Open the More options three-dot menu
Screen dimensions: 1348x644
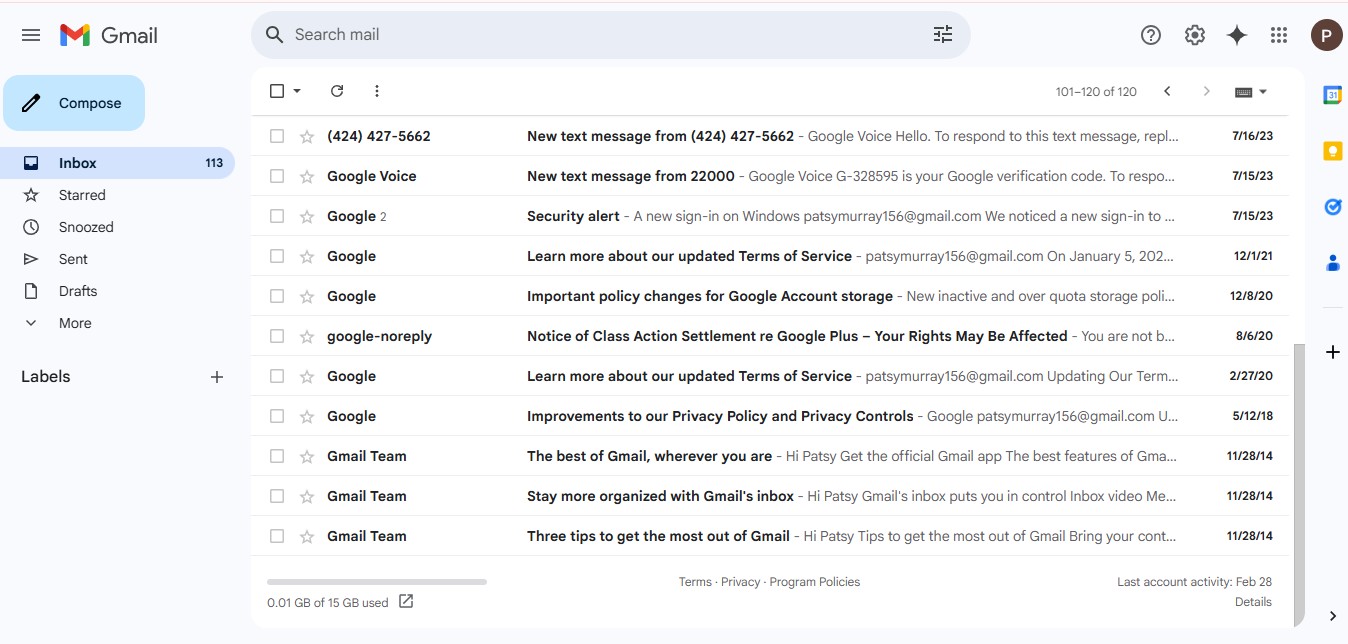click(x=377, y=91)
